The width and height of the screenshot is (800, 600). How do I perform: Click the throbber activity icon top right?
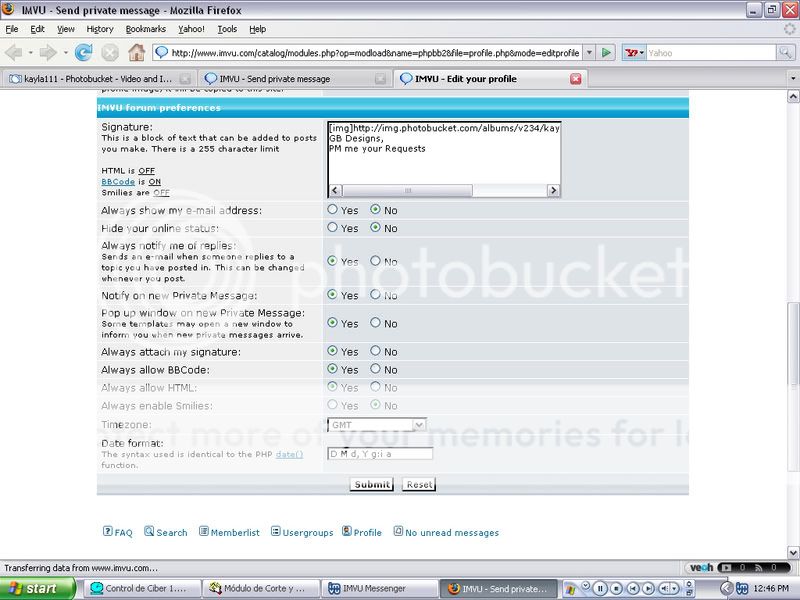coord(789,29)
